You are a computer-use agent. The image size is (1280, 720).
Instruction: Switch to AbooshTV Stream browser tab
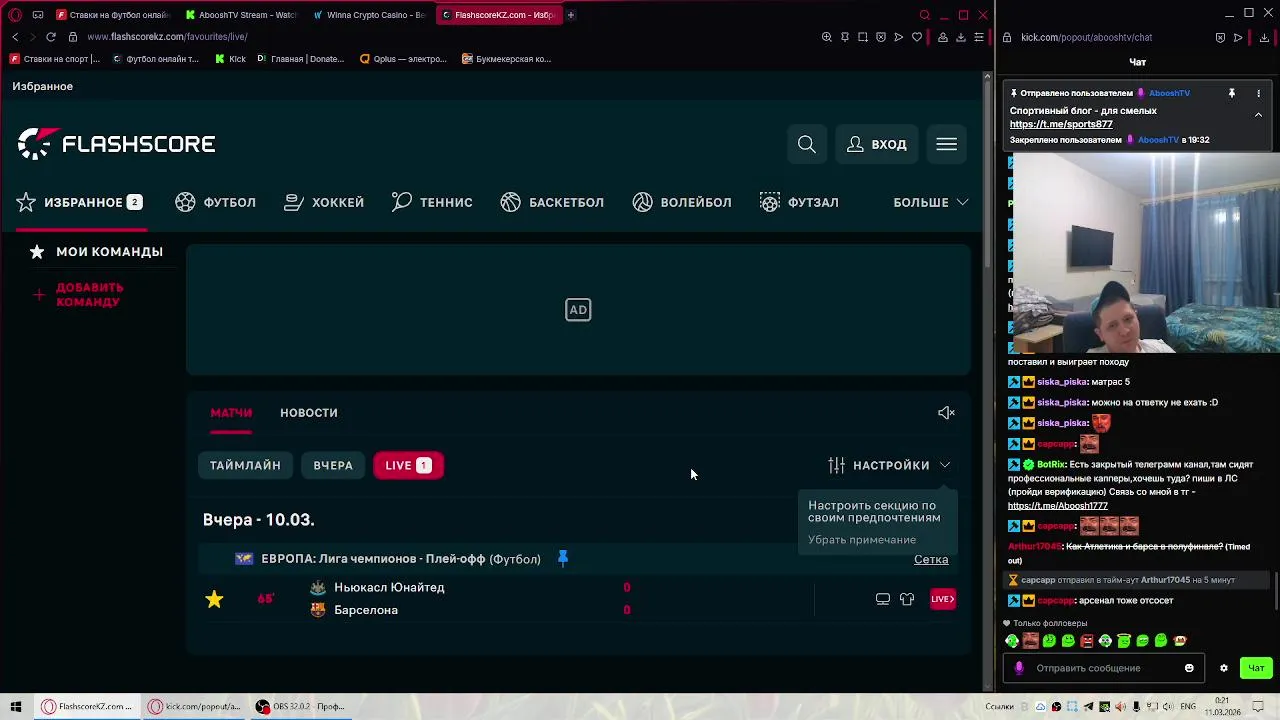click(x=243, y=15)
